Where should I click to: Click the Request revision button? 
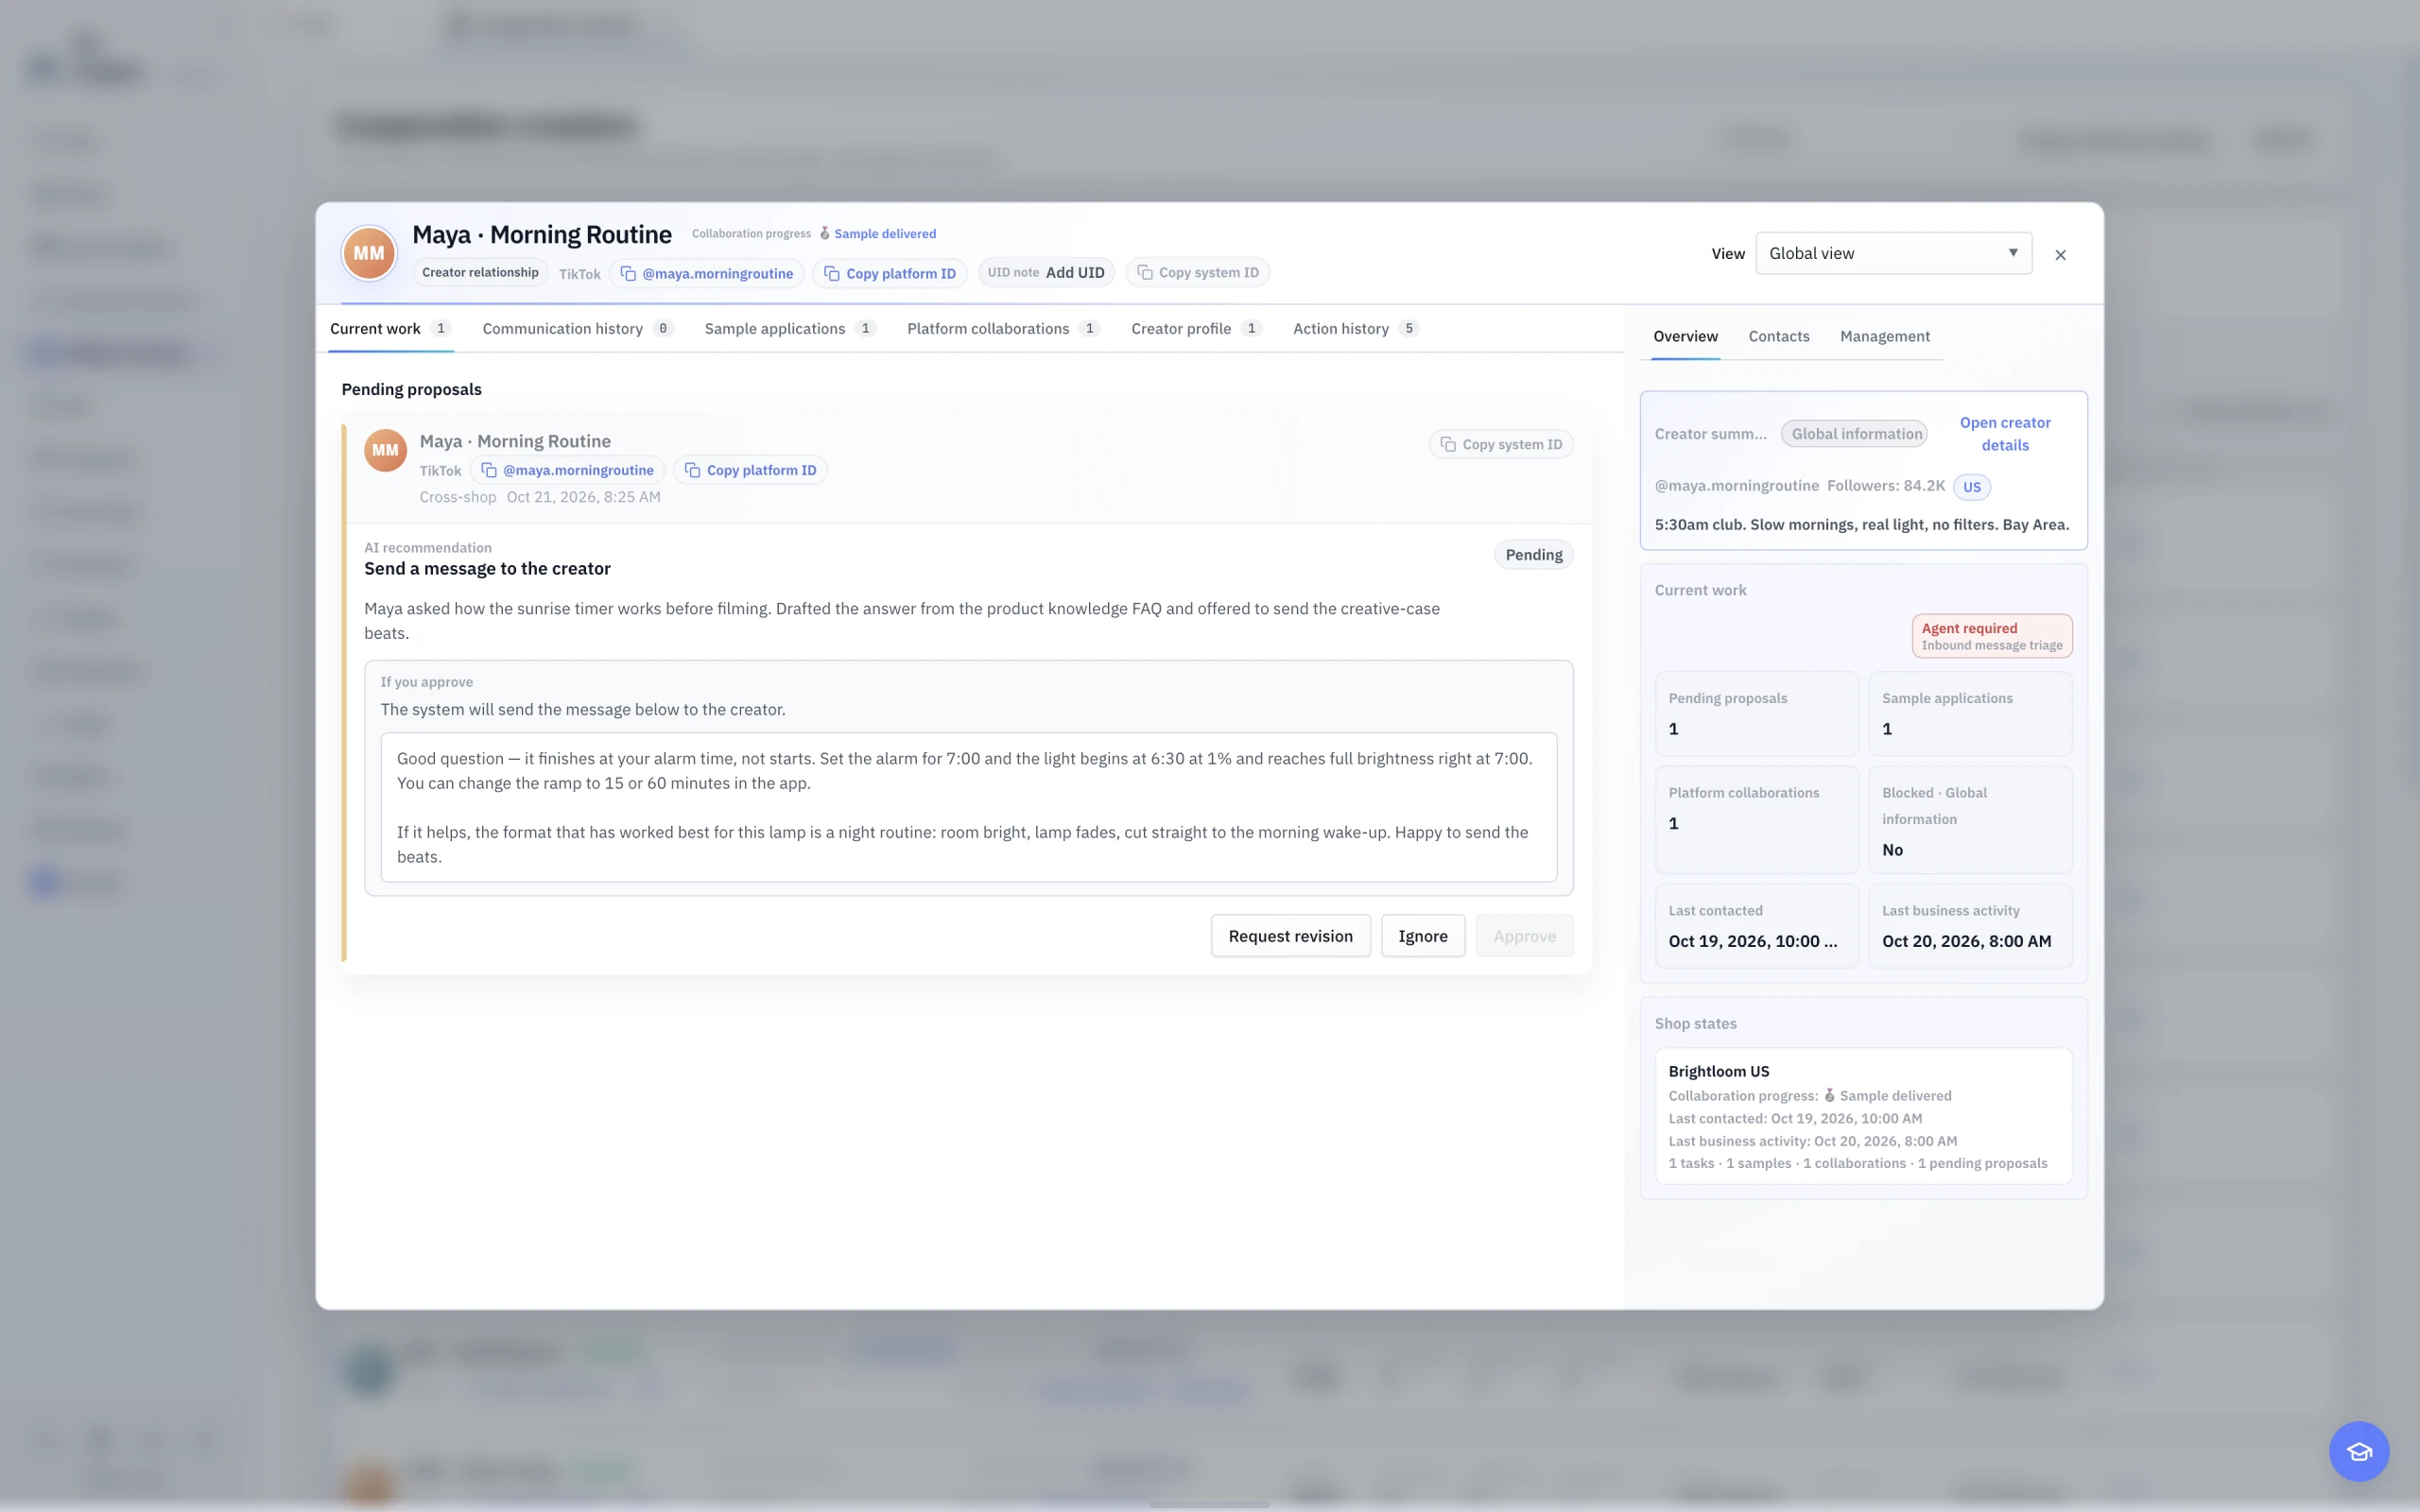tap(1290, 936)
